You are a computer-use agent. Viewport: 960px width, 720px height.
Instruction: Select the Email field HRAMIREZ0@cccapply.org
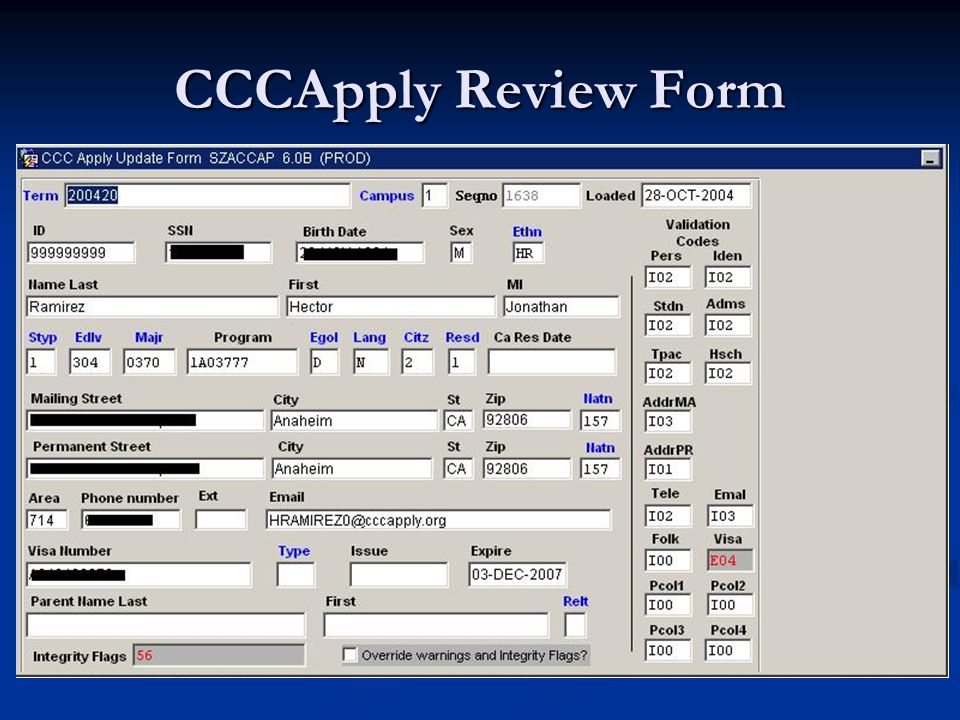438,520
